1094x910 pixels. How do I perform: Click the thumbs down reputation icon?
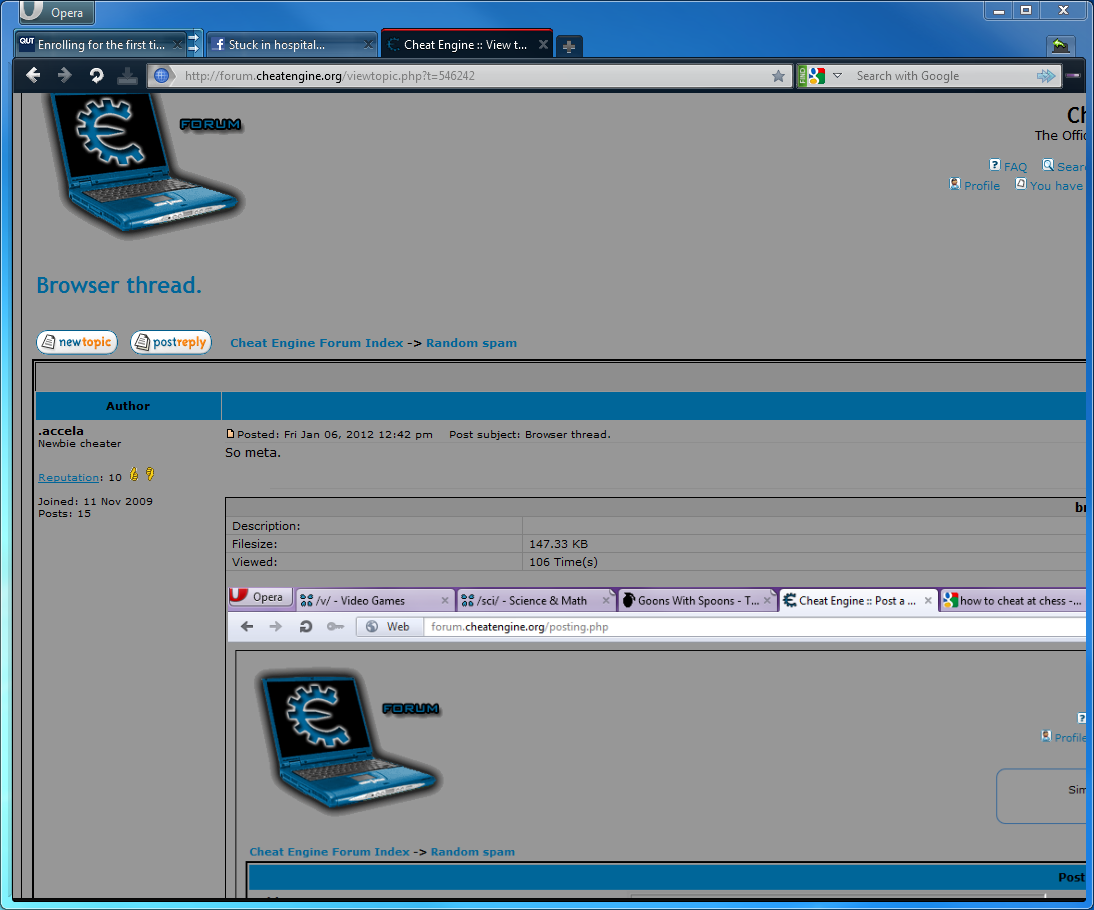(149, 475)
